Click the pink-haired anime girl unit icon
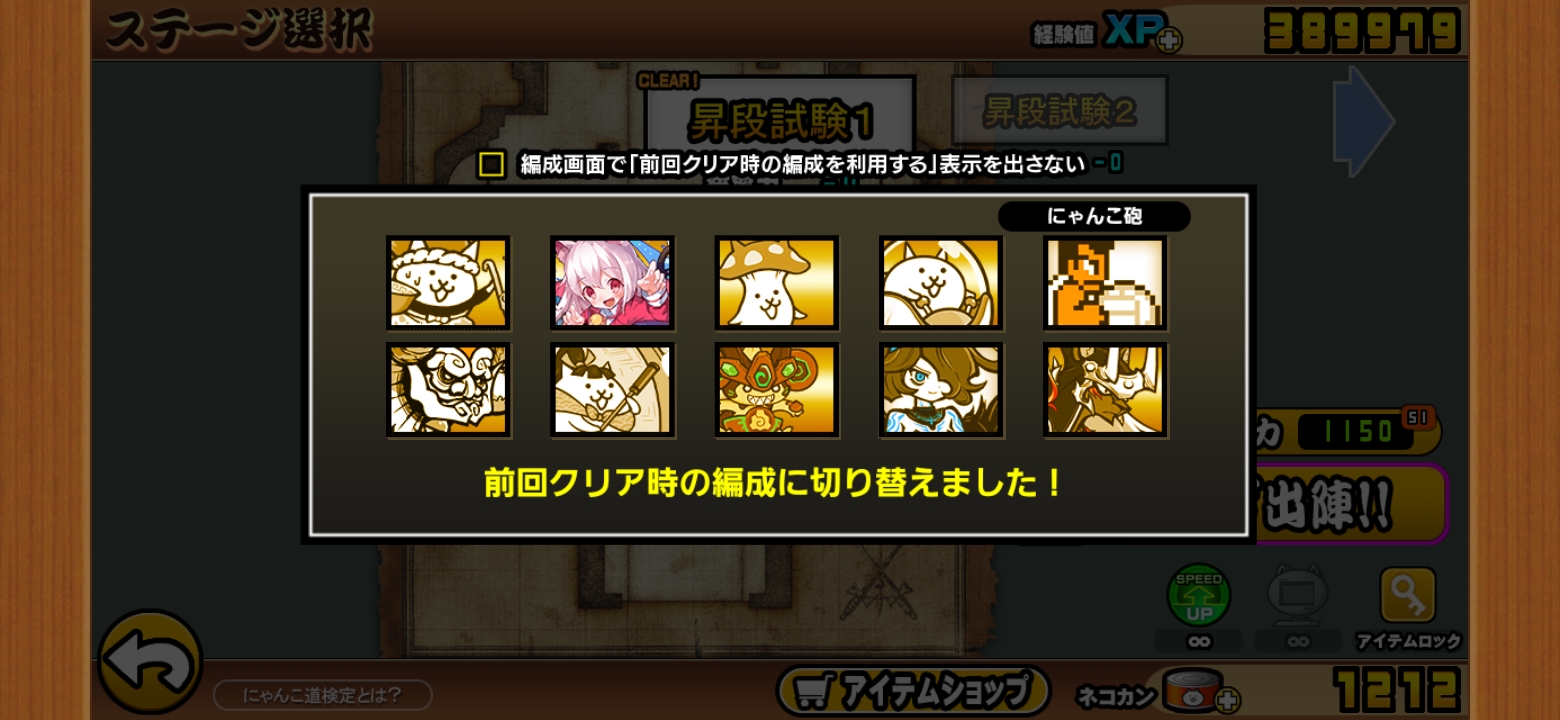 tap(612, 283)
